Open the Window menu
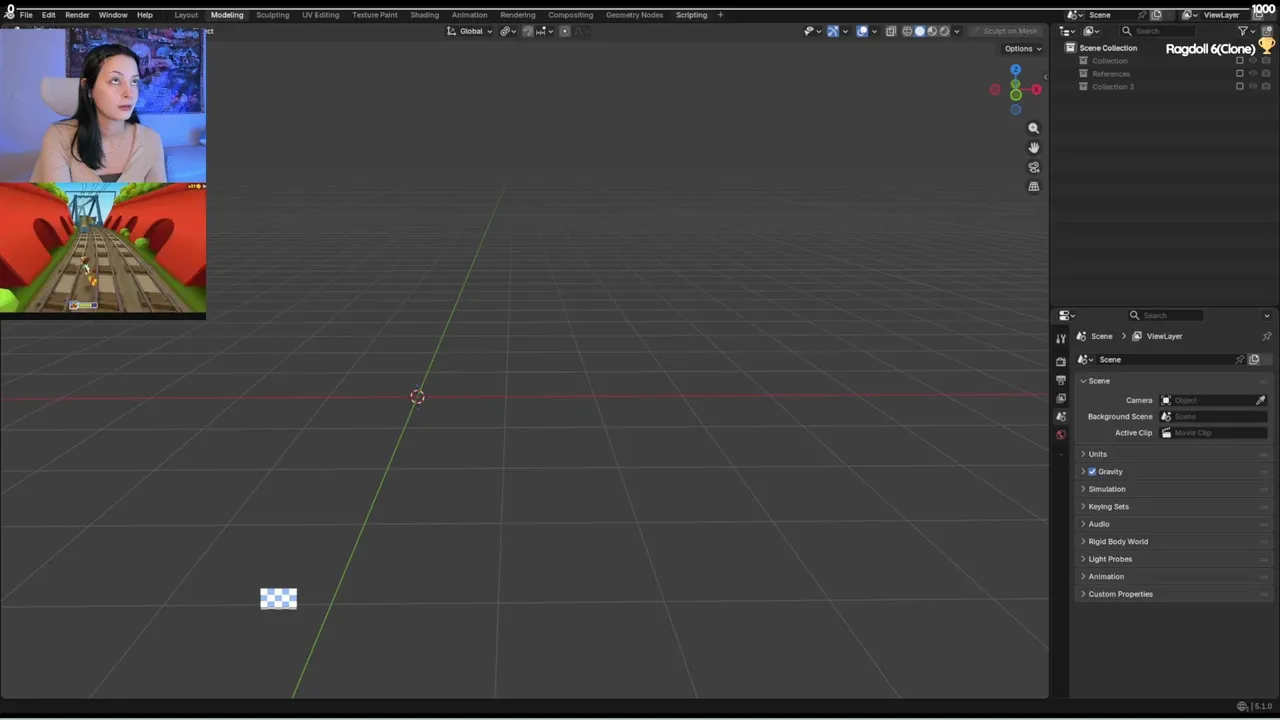1280x720 pixels. tap(113, 15)
